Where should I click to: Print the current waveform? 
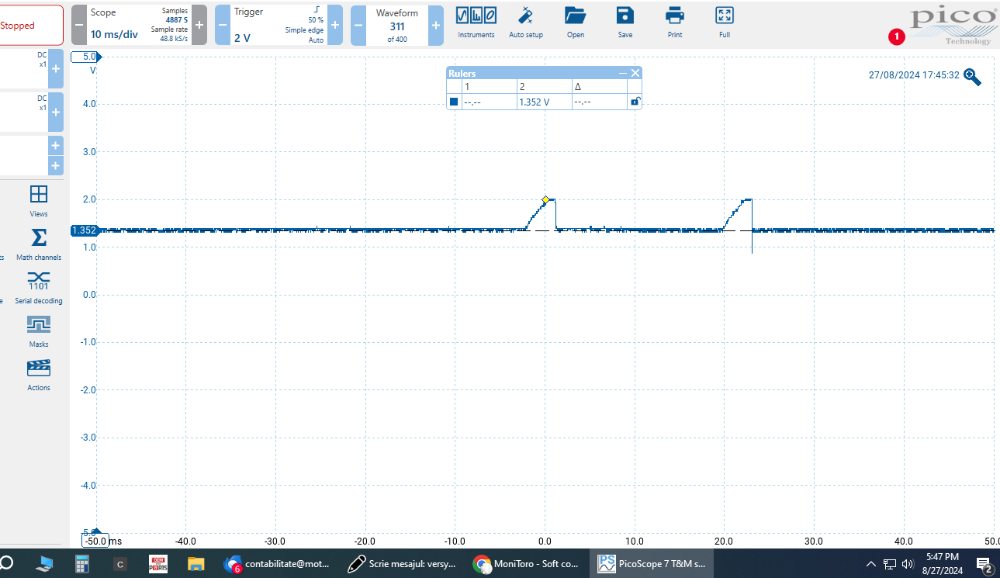pos(675,20)
